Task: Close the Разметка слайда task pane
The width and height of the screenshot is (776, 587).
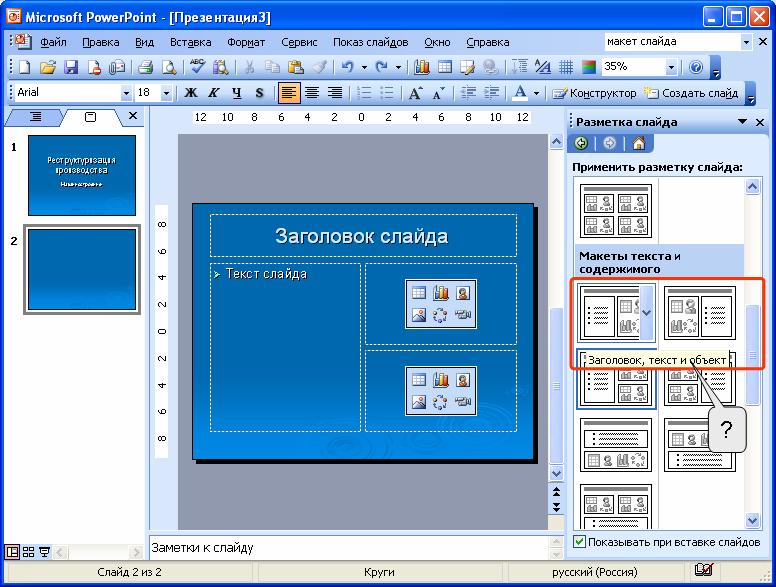Action: pyautogui.click(x=760, y=122)
